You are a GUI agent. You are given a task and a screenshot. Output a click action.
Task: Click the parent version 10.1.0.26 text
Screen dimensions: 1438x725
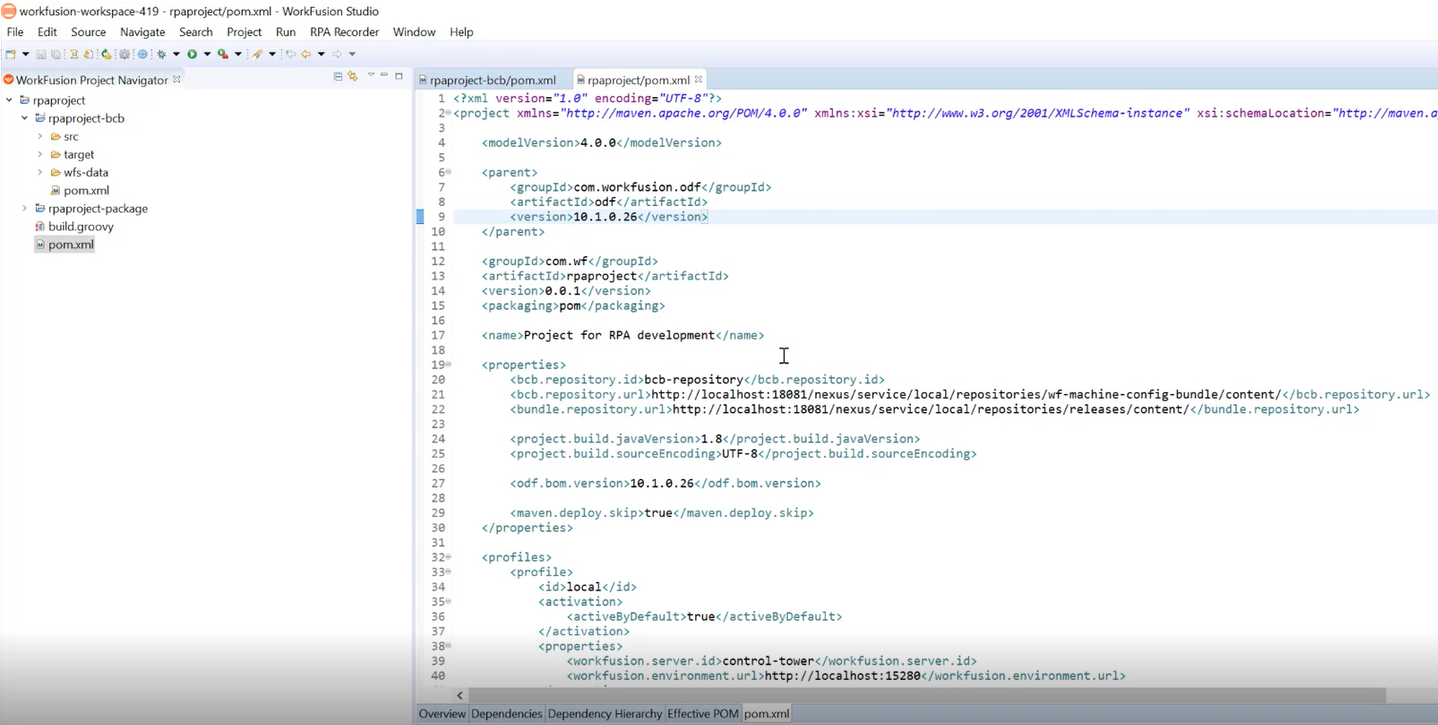tap(605, 217)
